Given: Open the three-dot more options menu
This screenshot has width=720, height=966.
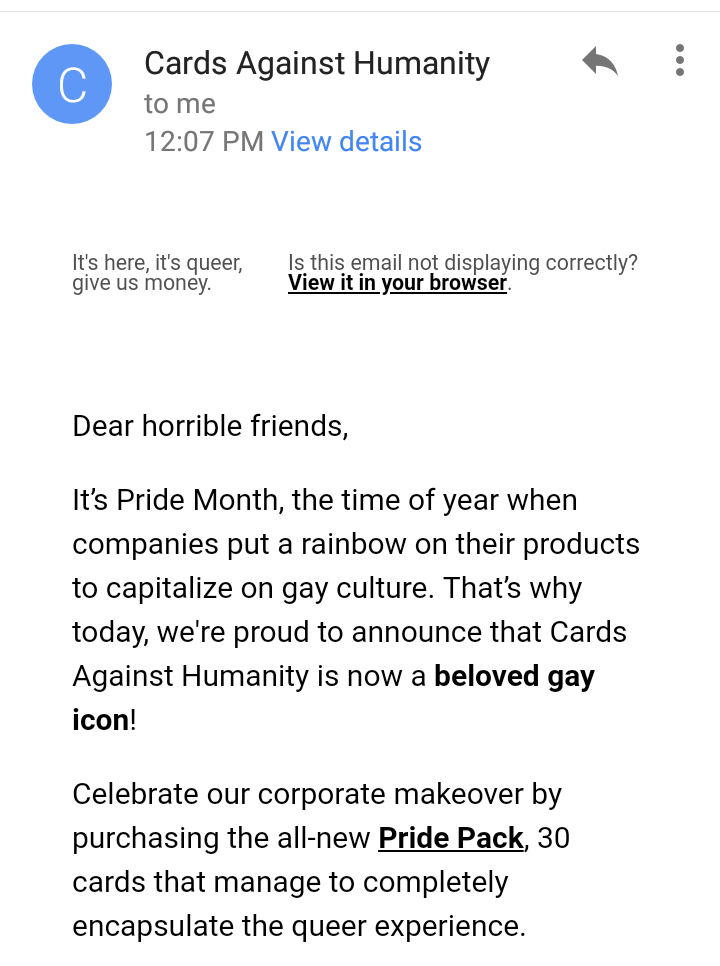Looking at the screenshot, I should [x=680, y=60].
